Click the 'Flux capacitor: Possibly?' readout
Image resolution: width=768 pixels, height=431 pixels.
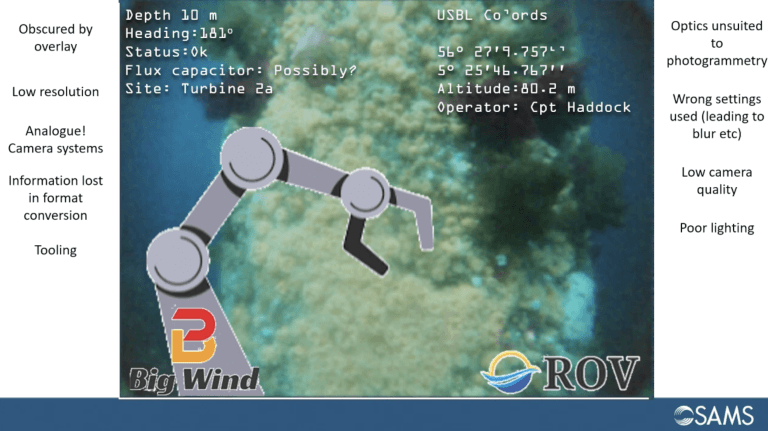point(240,70)
